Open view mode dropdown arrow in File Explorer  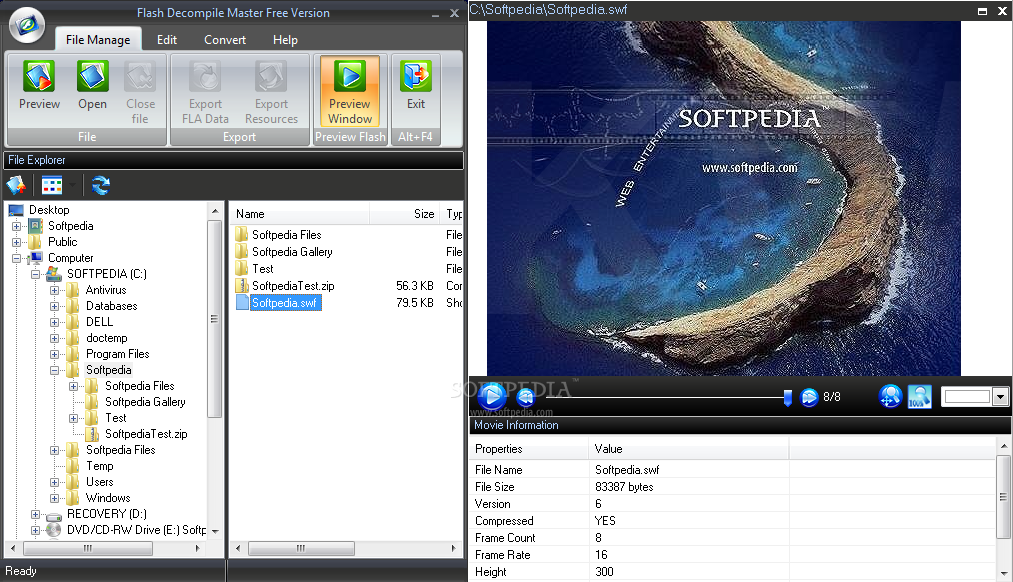pos(72,185)
